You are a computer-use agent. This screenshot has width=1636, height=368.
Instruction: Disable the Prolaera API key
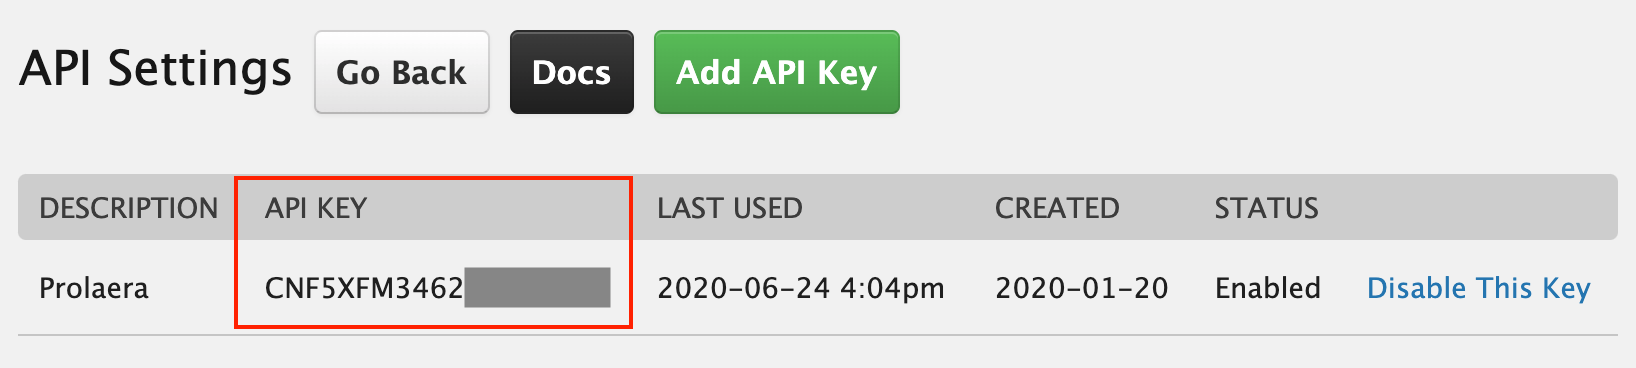tap(1478, 288)
